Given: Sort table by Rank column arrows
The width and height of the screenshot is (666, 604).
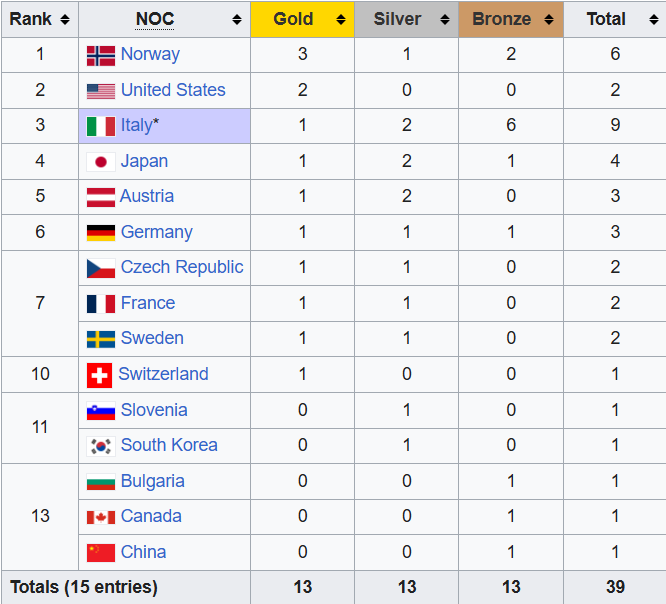Looking at the screenshot, I should coord(64,20).
